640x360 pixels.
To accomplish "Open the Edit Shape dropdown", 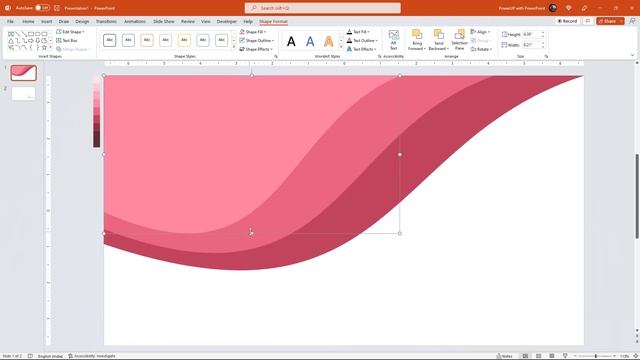I will tap(70, 32).
